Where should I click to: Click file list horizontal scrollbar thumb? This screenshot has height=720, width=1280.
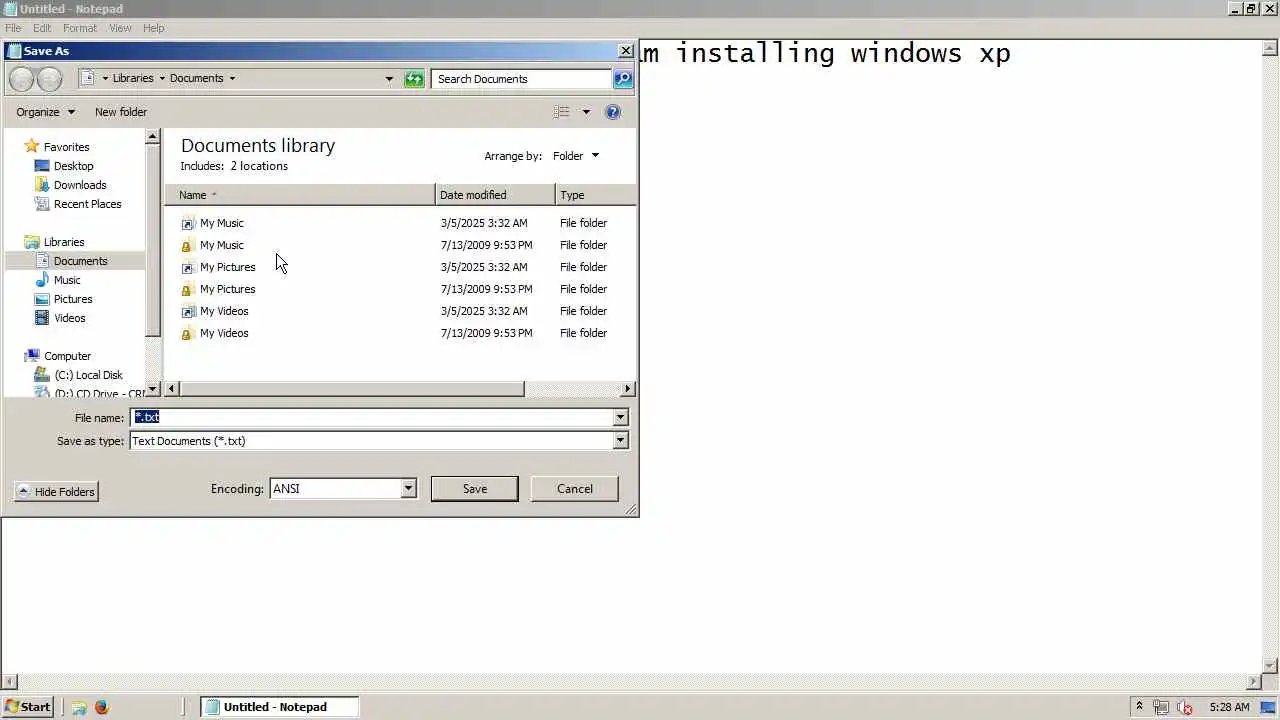point(351,389)
